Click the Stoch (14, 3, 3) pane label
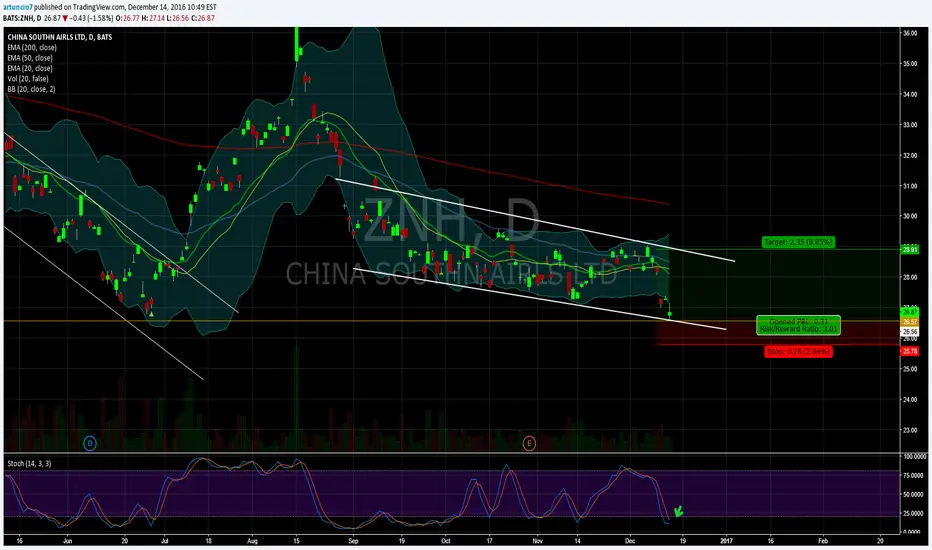The image size is (932, 550). point(29,463)
